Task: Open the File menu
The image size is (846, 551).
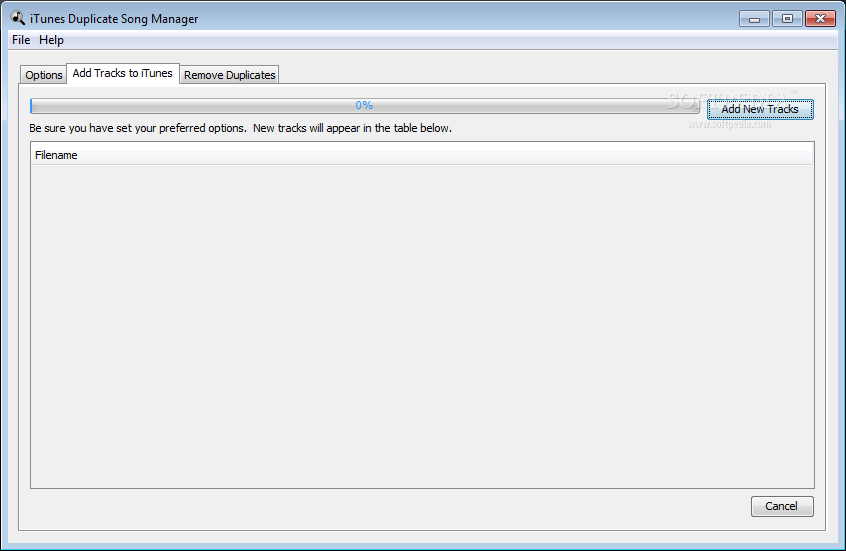Action: (21, 40)
